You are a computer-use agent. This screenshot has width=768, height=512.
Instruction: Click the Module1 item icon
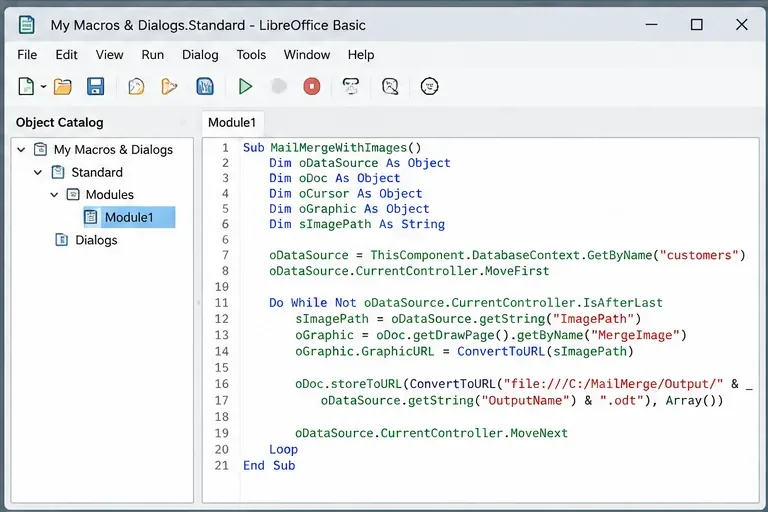(x=91, y=218)
